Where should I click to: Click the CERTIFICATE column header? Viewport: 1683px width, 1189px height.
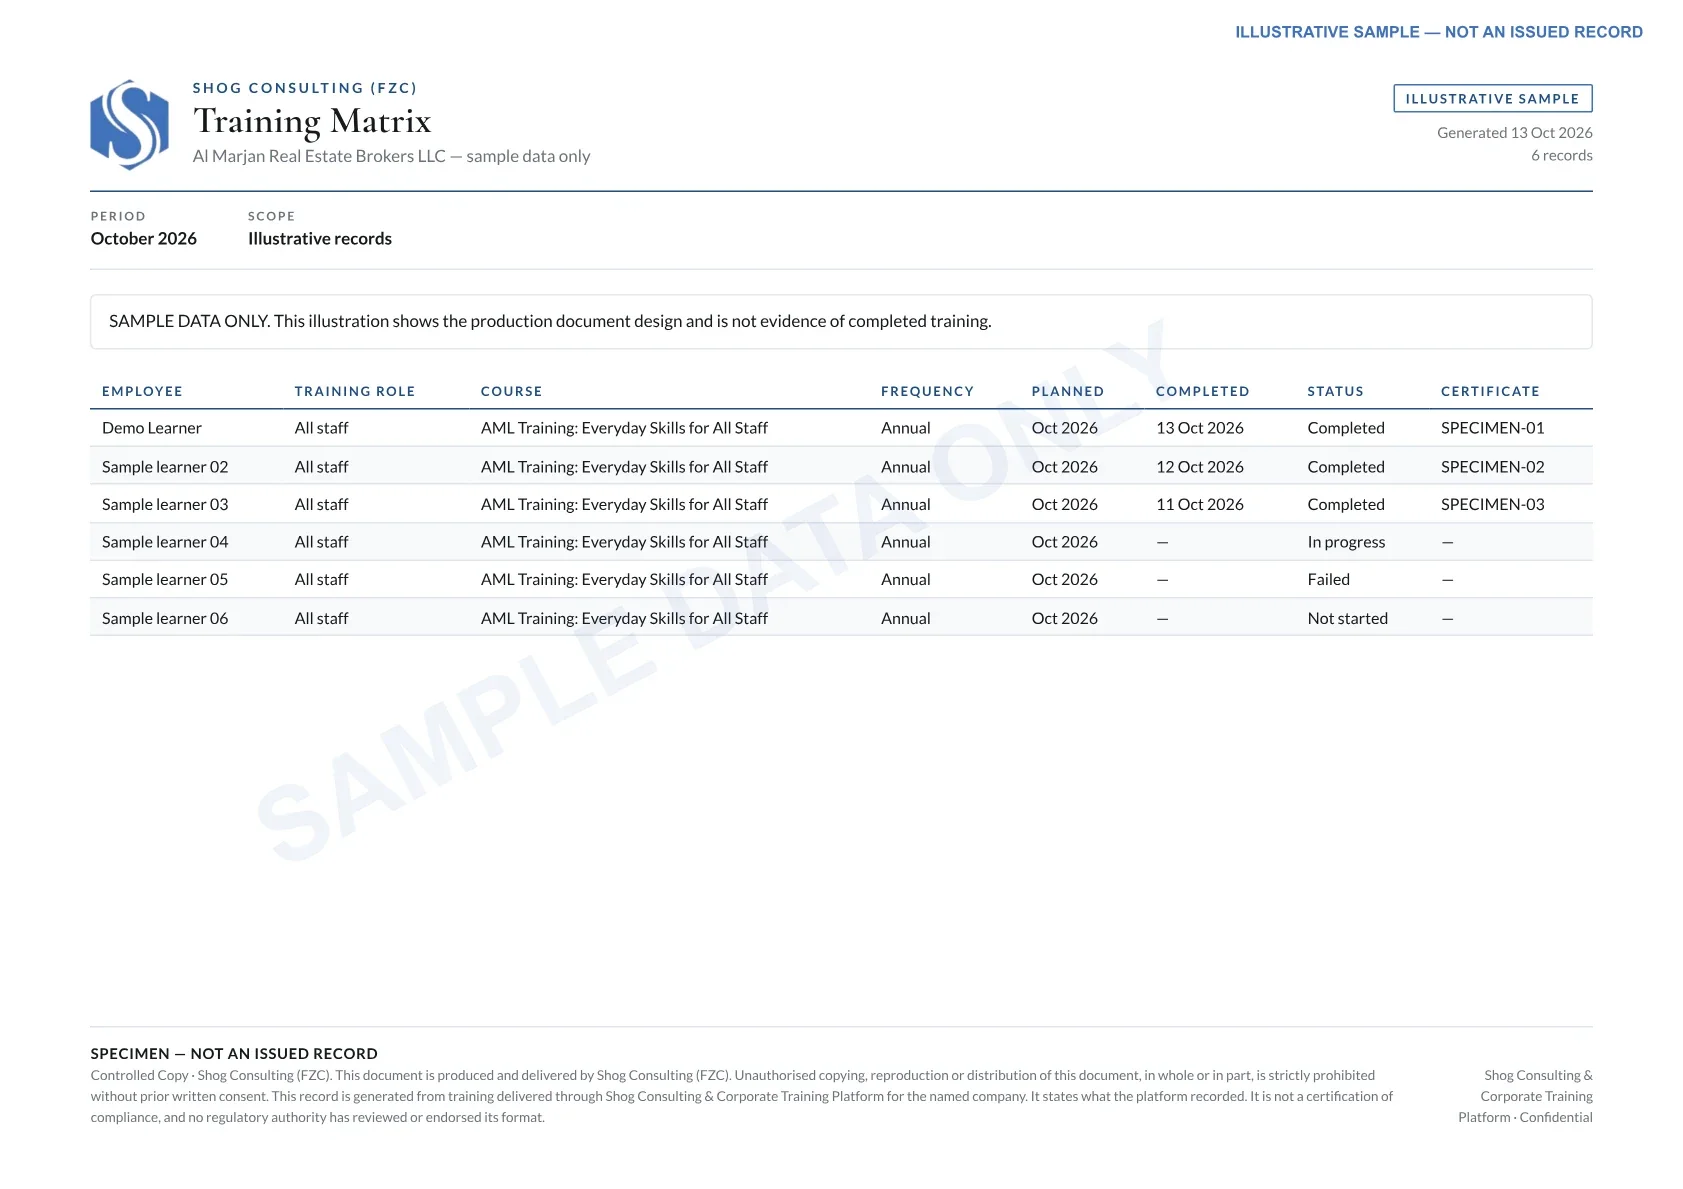coord(1490,391)
